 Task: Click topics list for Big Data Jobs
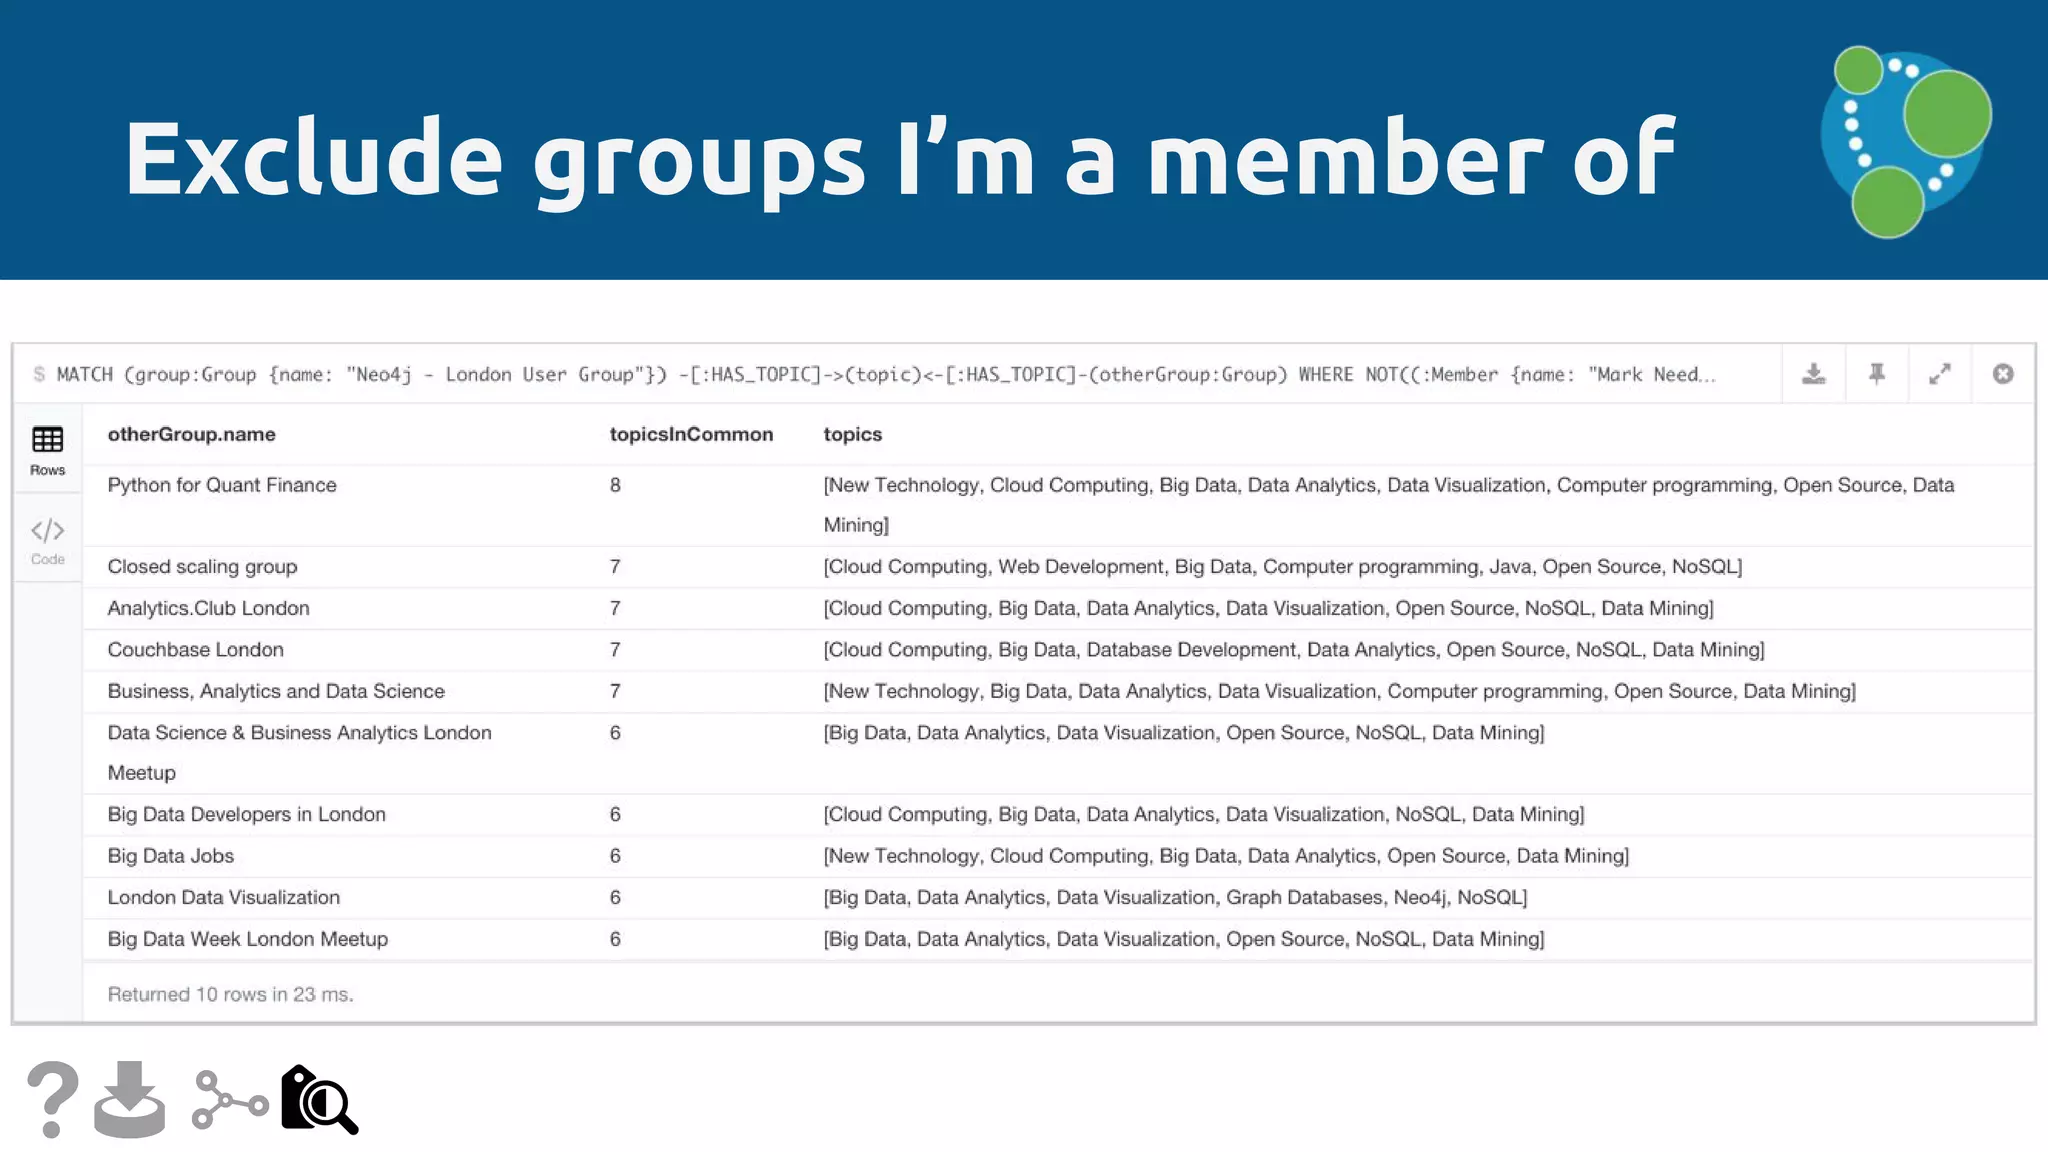[x=1226, y=856]
